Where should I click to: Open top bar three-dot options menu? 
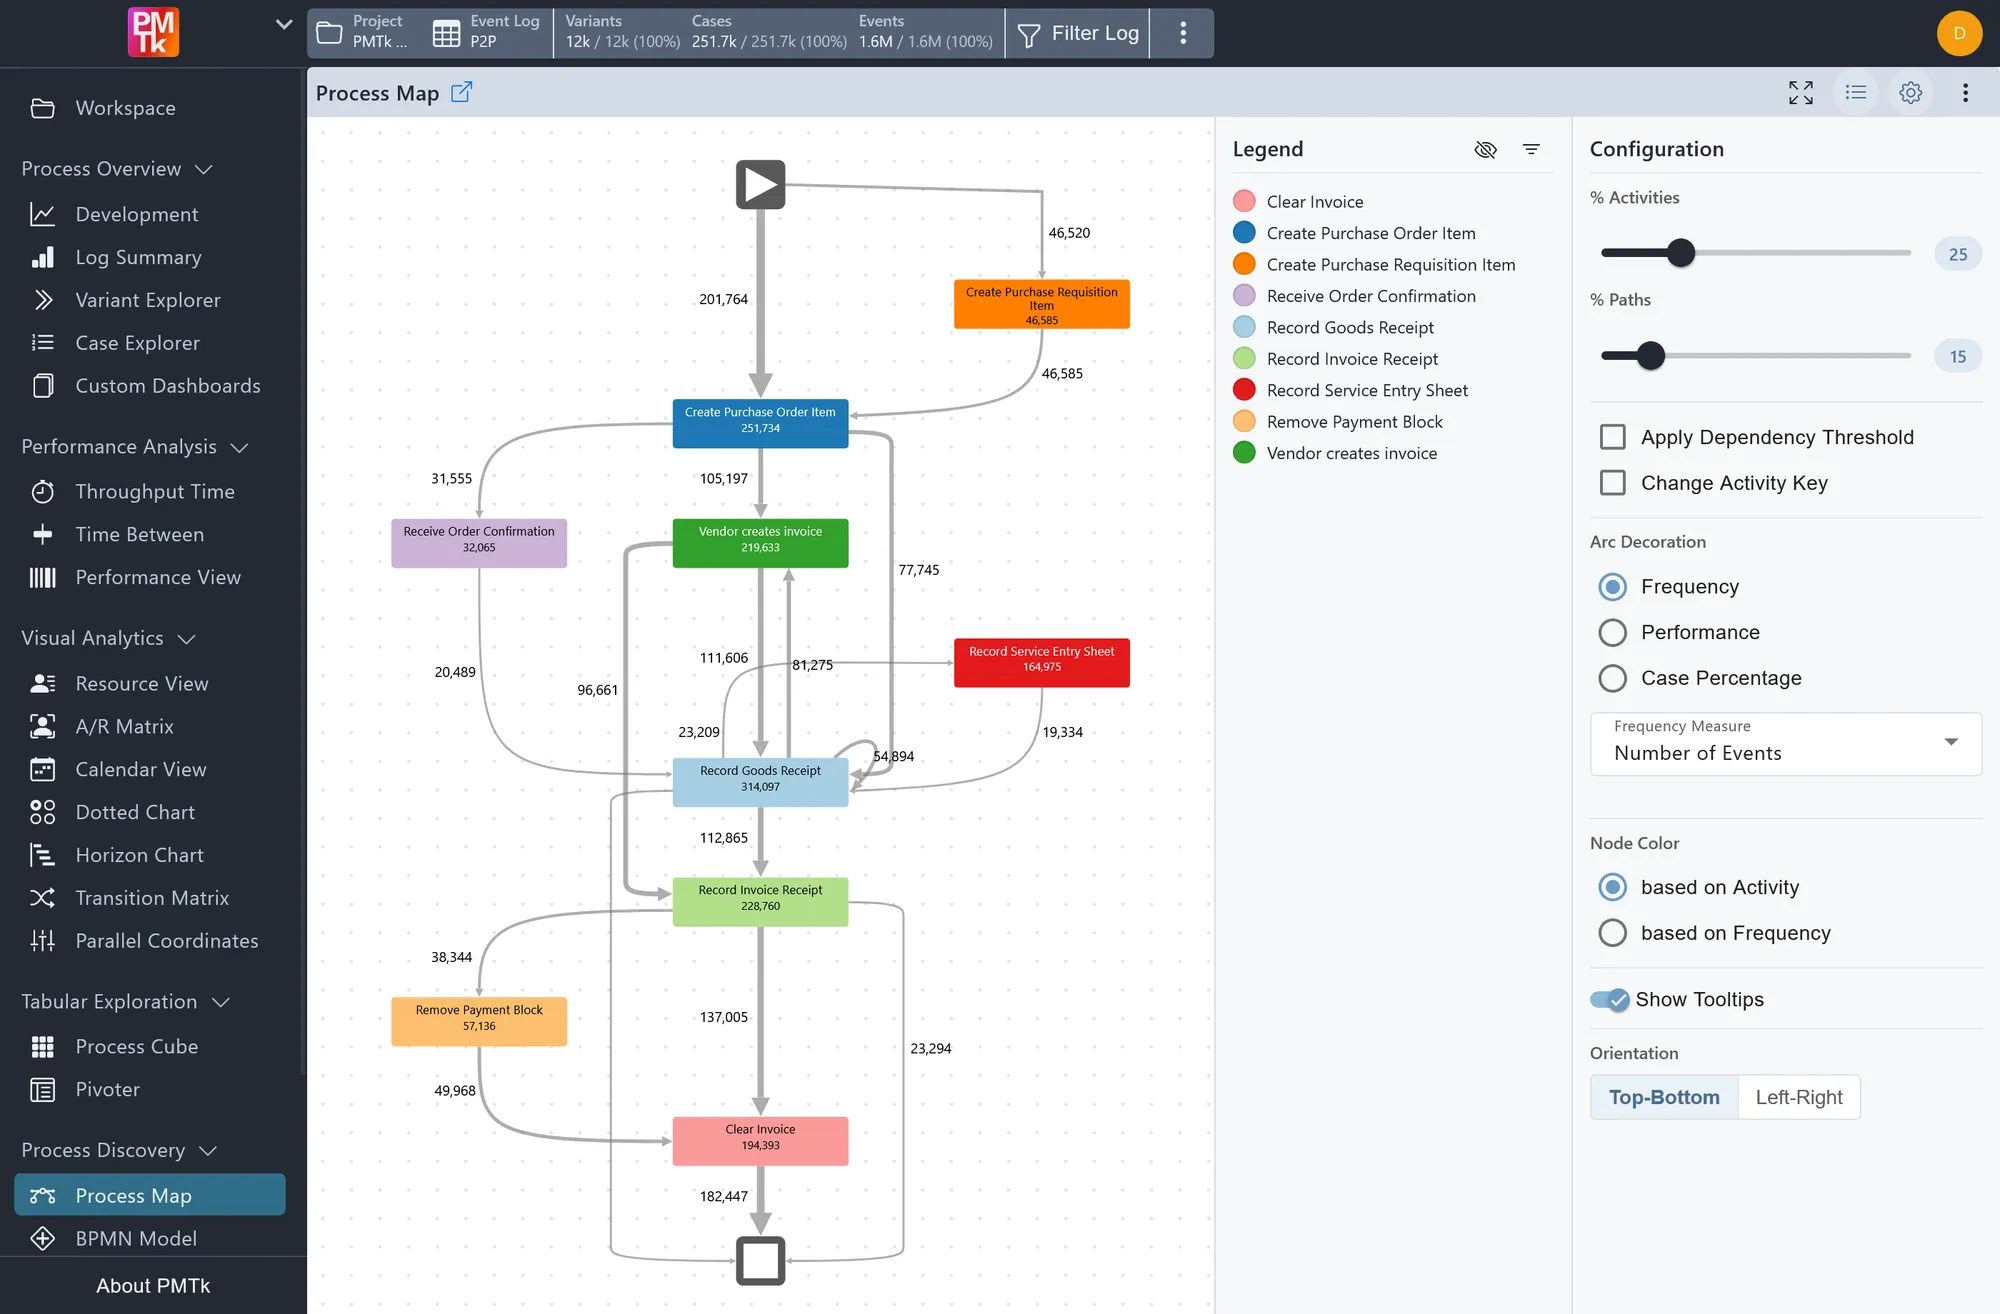click(1183, 33)
